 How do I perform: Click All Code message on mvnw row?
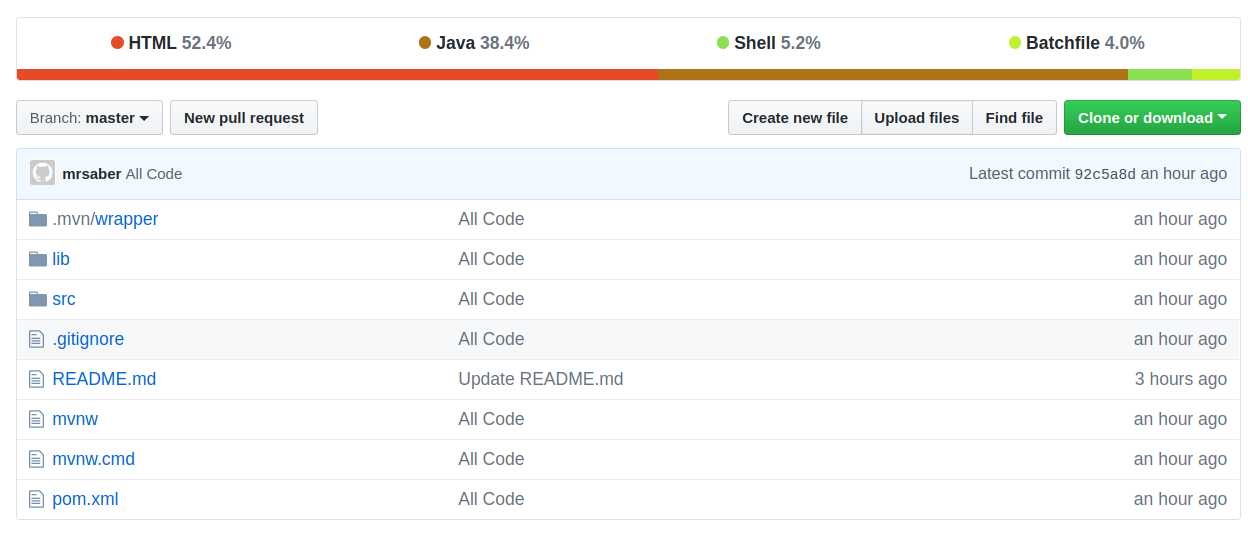point(491,419)
